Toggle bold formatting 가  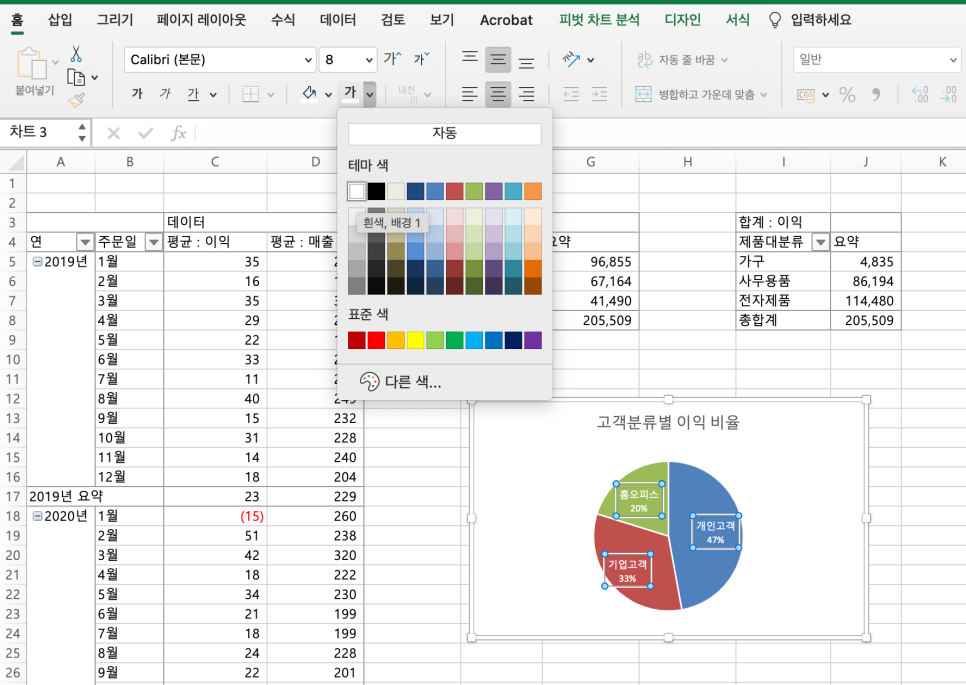tap(137, 94)
